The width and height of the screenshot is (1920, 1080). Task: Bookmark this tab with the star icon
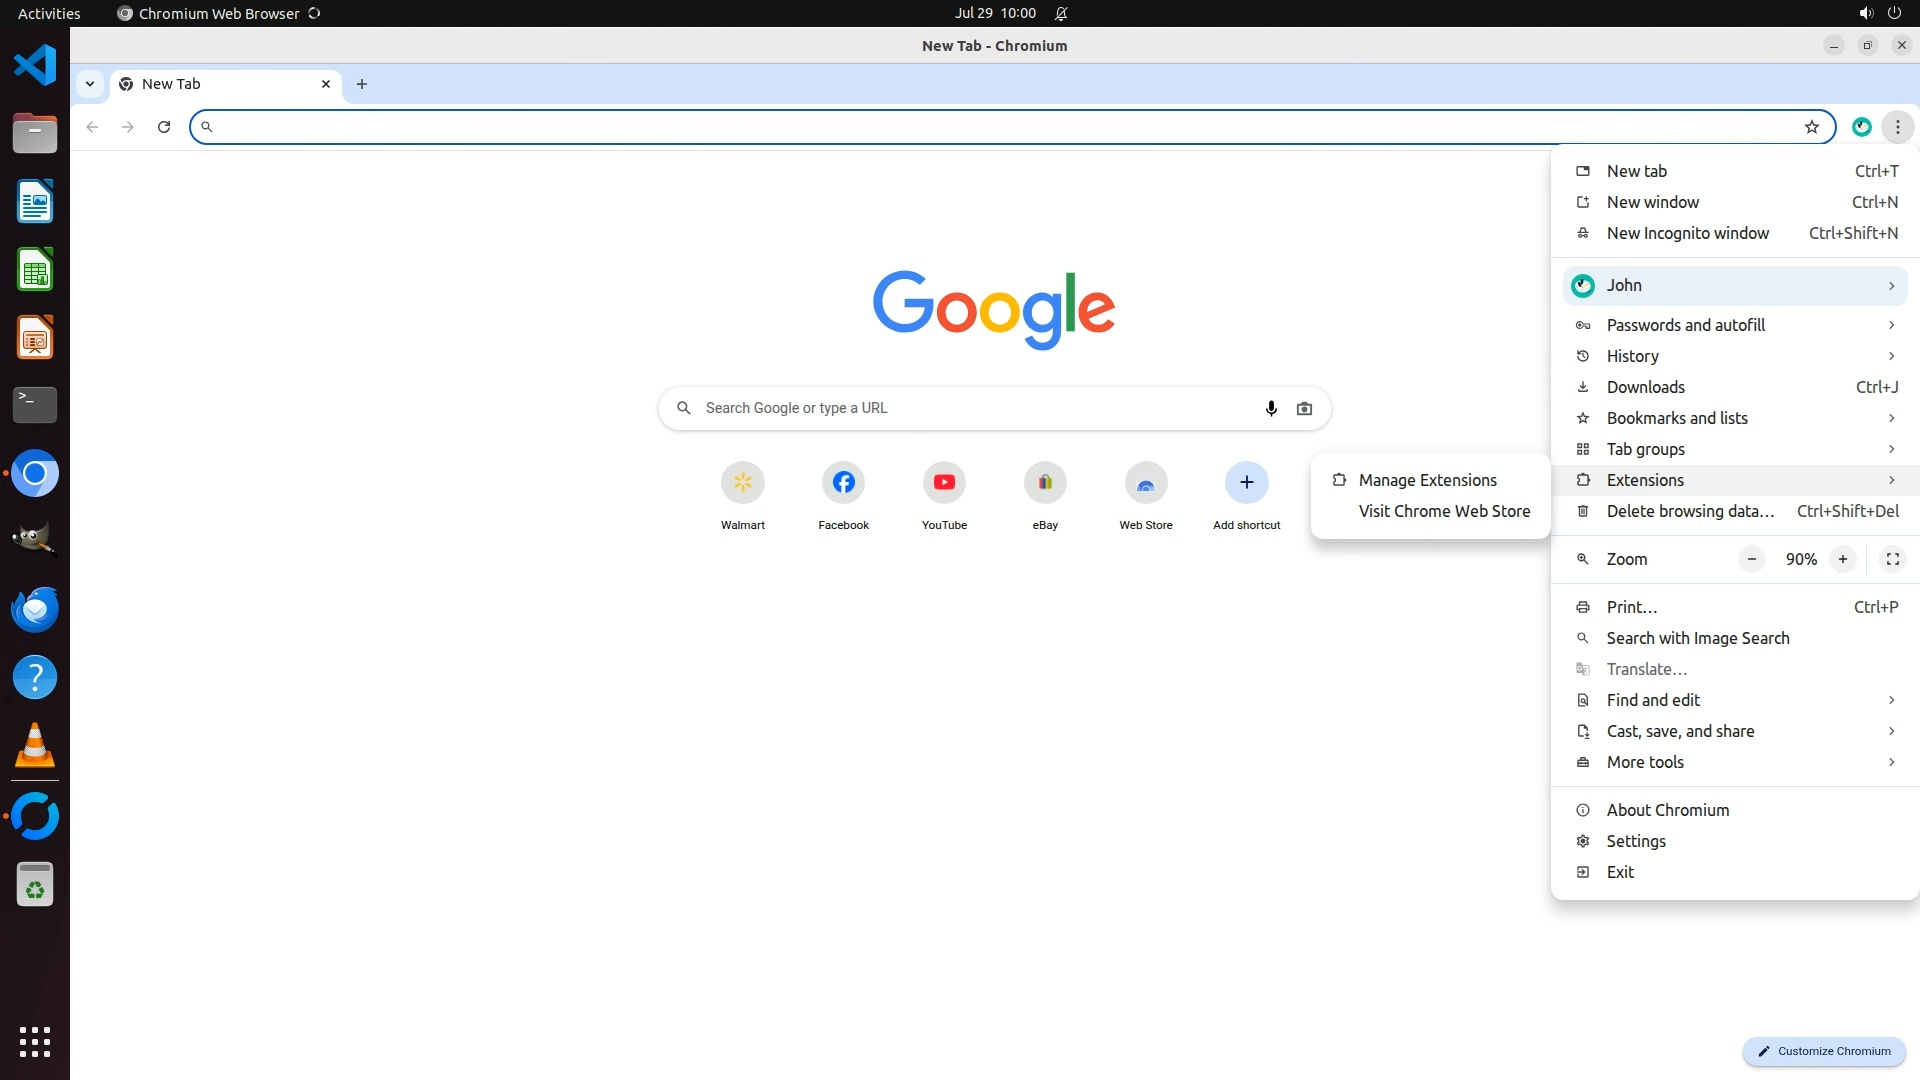click(x=1811, y=127)
